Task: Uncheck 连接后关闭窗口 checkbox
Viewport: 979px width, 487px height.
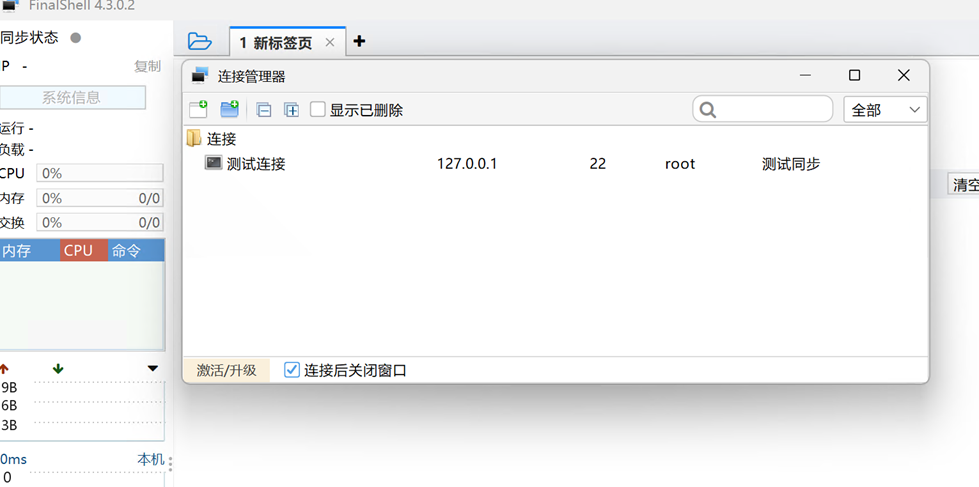Action: click(292, 370)
